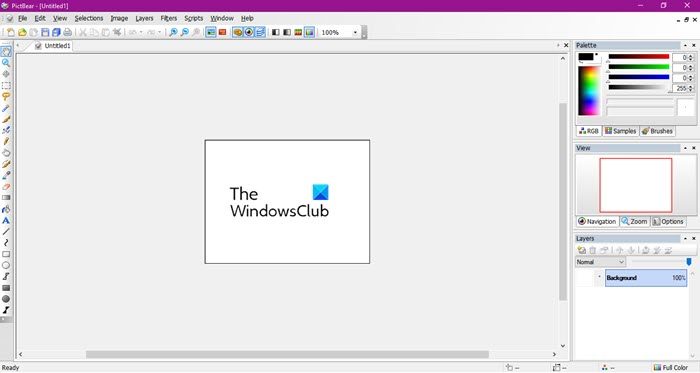
Task: Choose the Rectangle outline shape tool
Action: 6,254
